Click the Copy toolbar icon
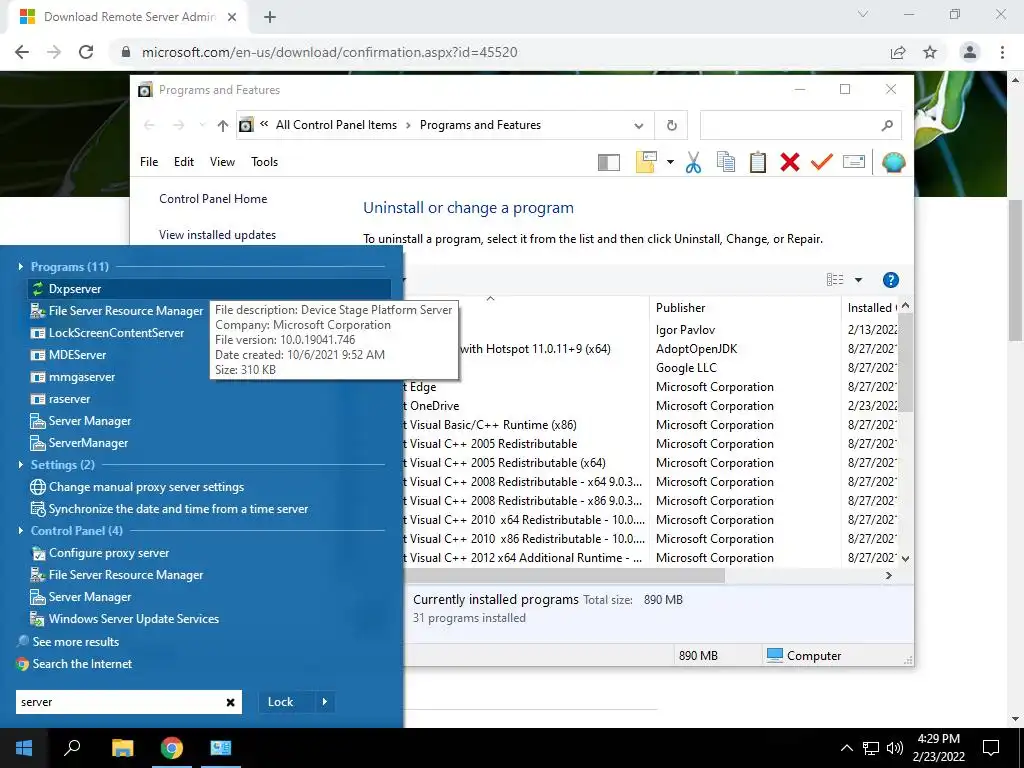Screen dimensions: 1024x768 pyautogui.click(x=726, y=162)
